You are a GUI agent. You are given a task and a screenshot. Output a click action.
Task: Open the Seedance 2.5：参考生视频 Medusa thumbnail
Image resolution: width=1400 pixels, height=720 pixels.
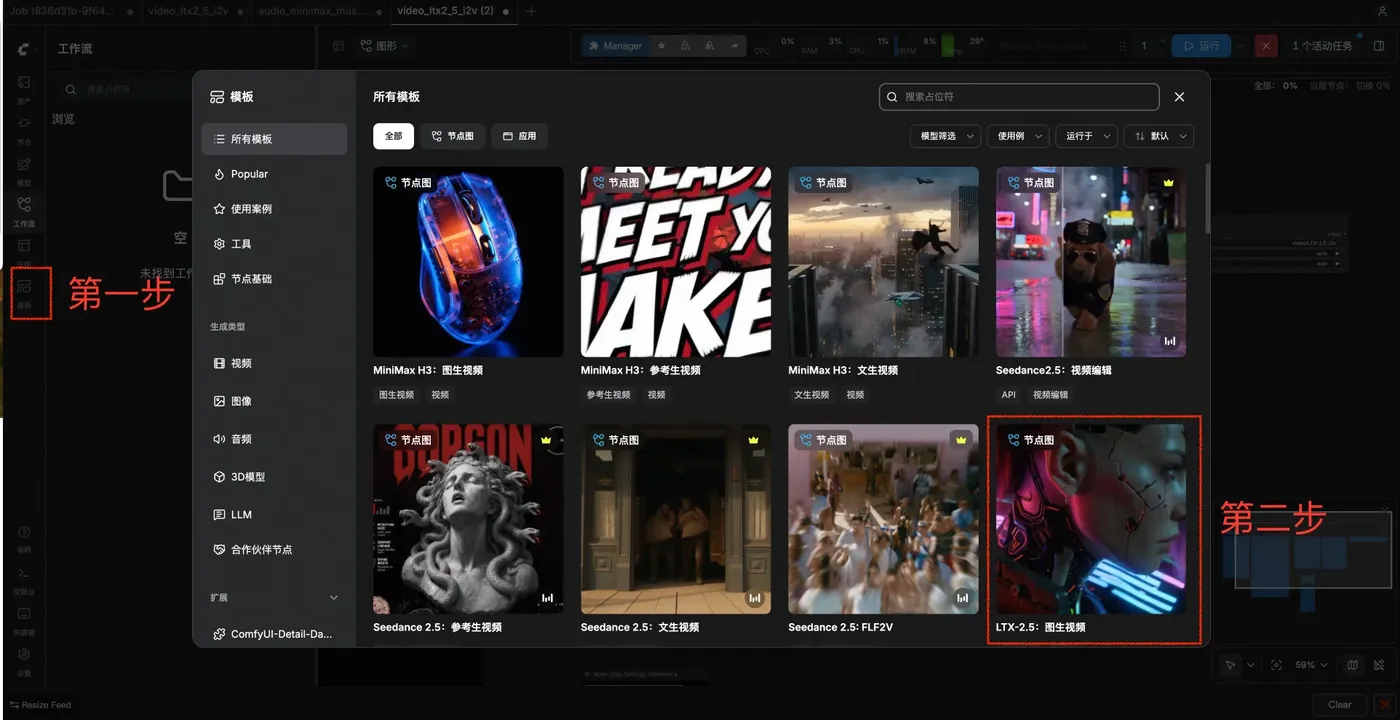click(x=468, y=519)
